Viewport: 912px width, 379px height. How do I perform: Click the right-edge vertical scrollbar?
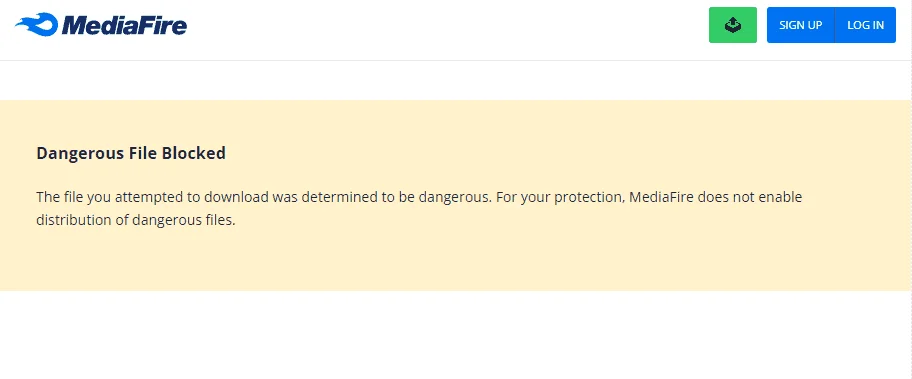910,190
